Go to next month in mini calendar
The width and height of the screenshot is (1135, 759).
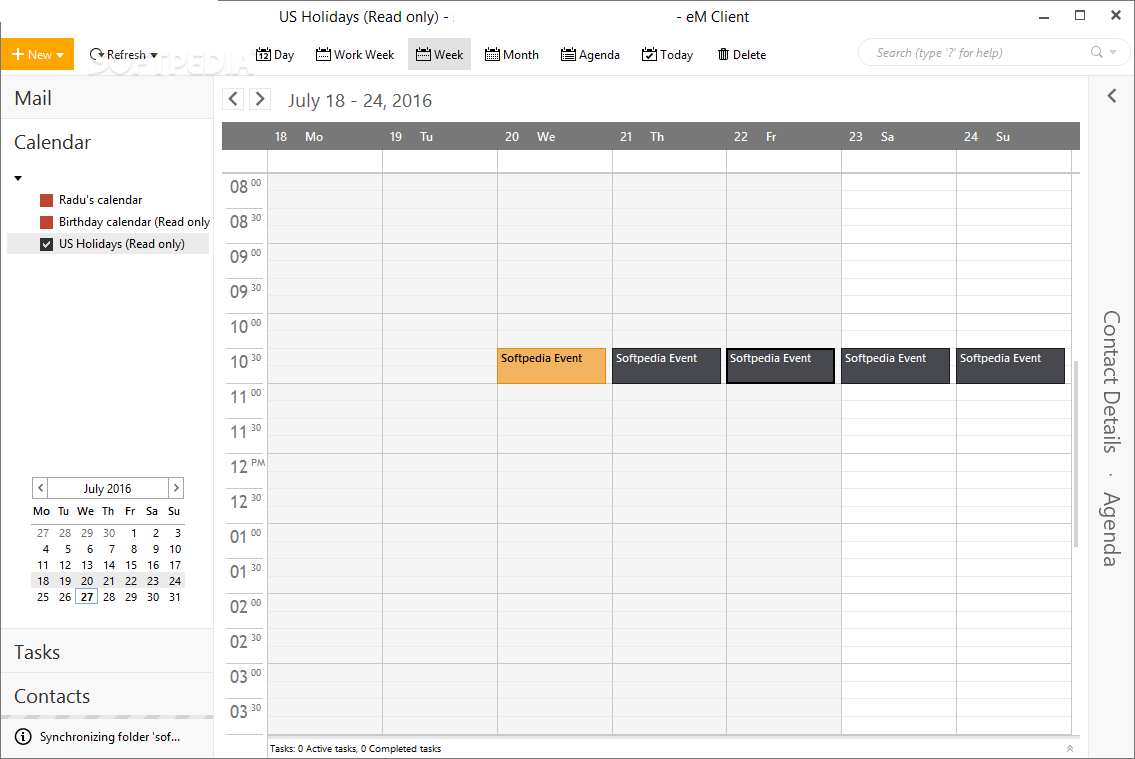click(176, 488)
